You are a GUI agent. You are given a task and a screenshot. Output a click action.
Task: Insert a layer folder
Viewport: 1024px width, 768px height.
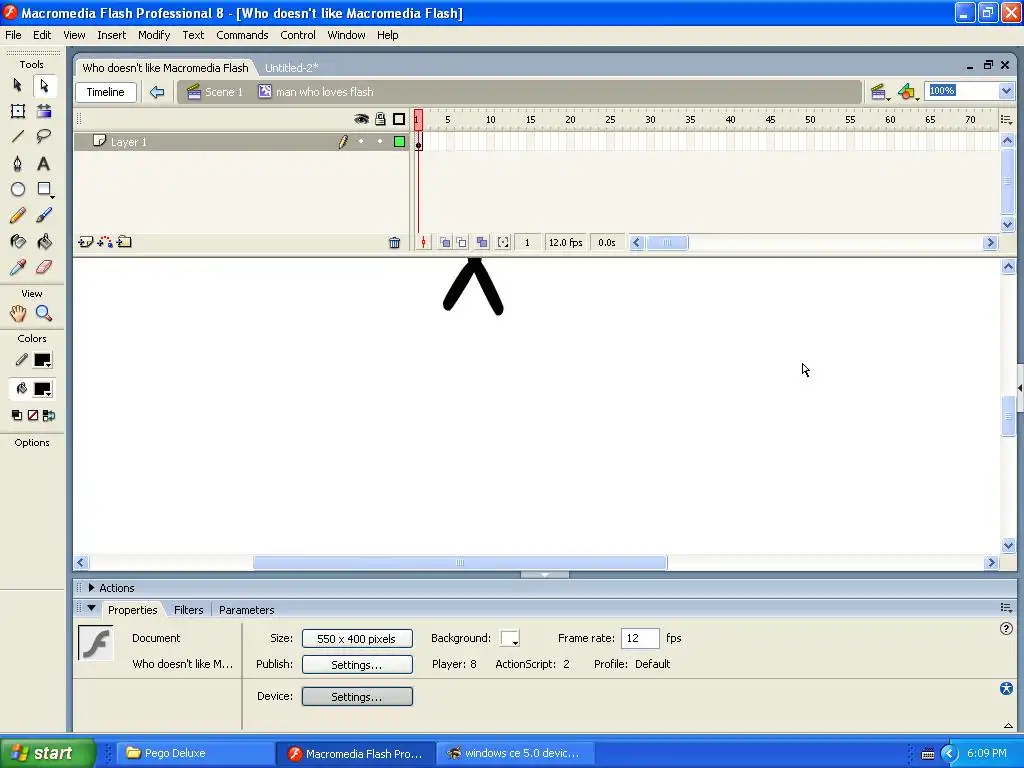pos(124,242)
